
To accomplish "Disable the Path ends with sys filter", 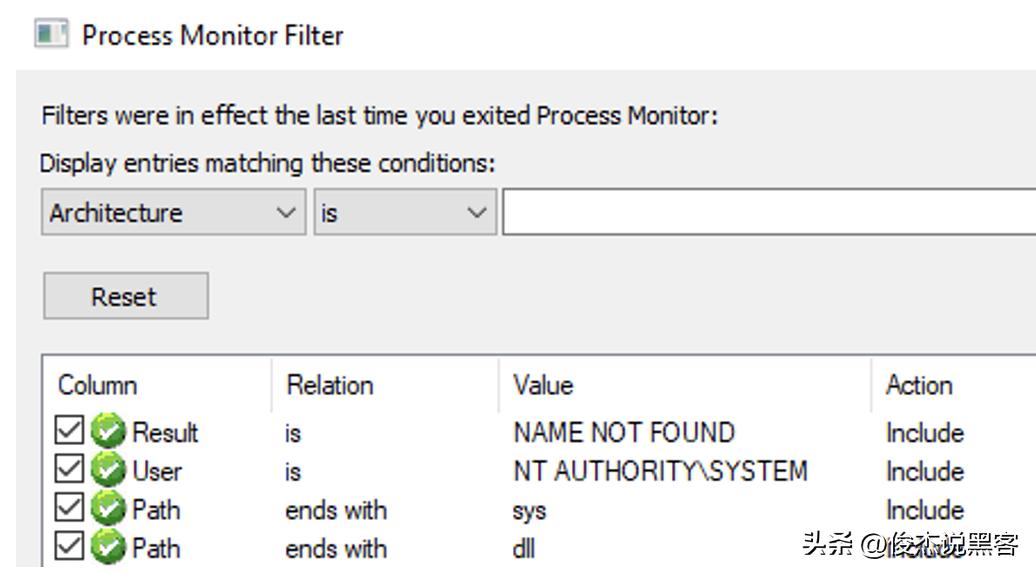I will coord(69,509).
